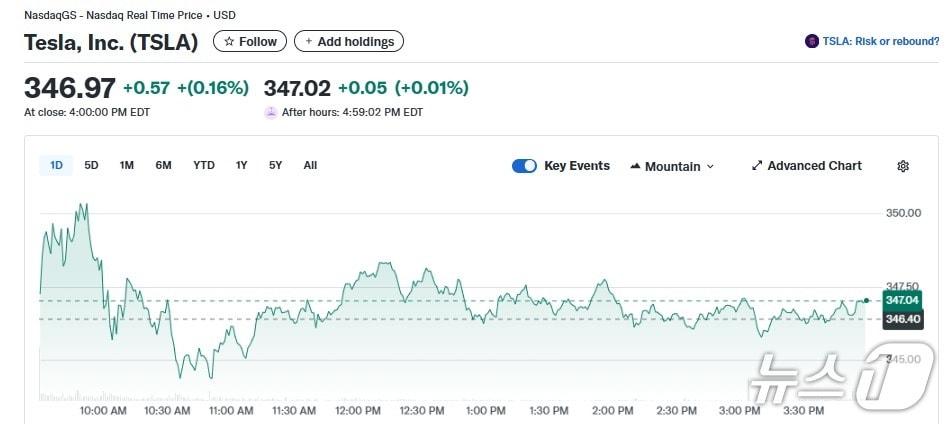Select the YTD range tab

tap(204, 166)
